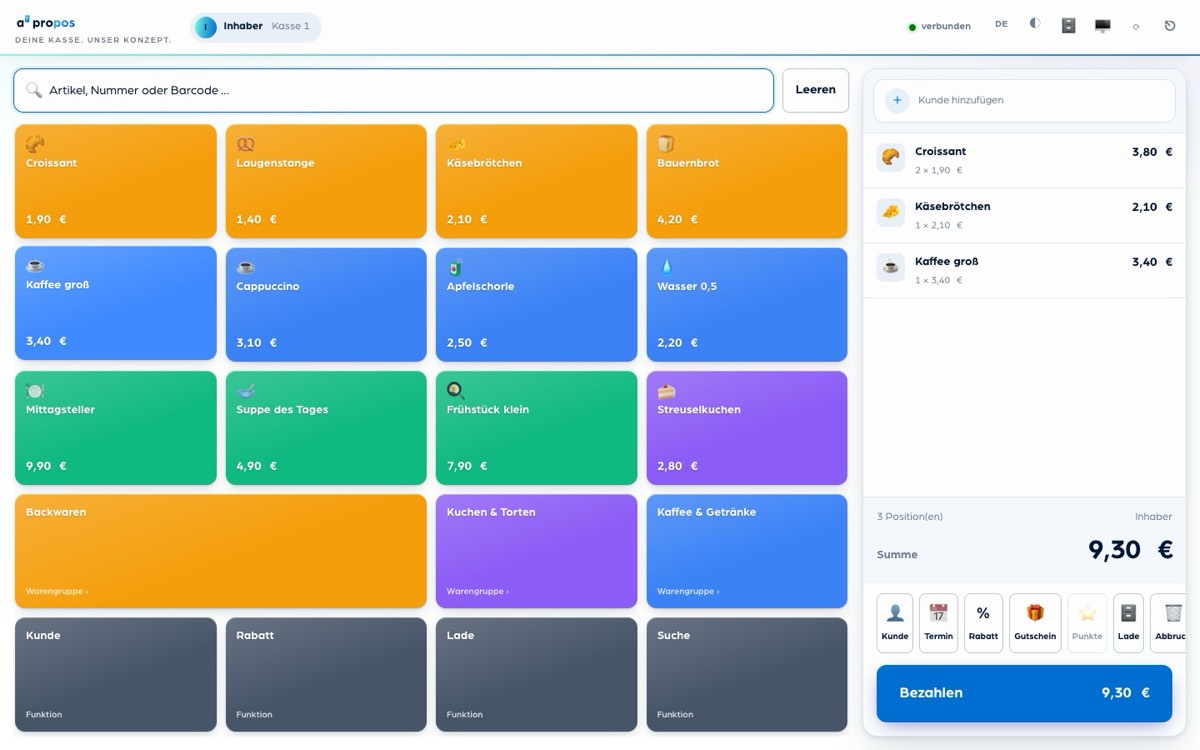Open the Suche Funktion tile

(x=747, y=674)
